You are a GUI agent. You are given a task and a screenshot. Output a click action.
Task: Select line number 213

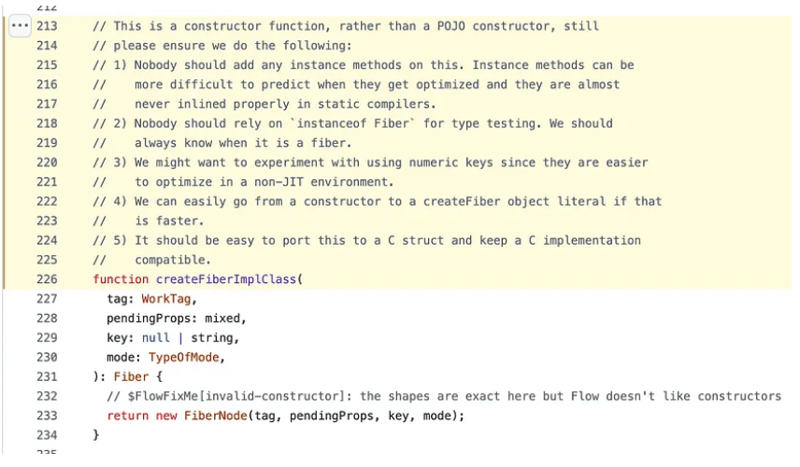tap(47, 26)
